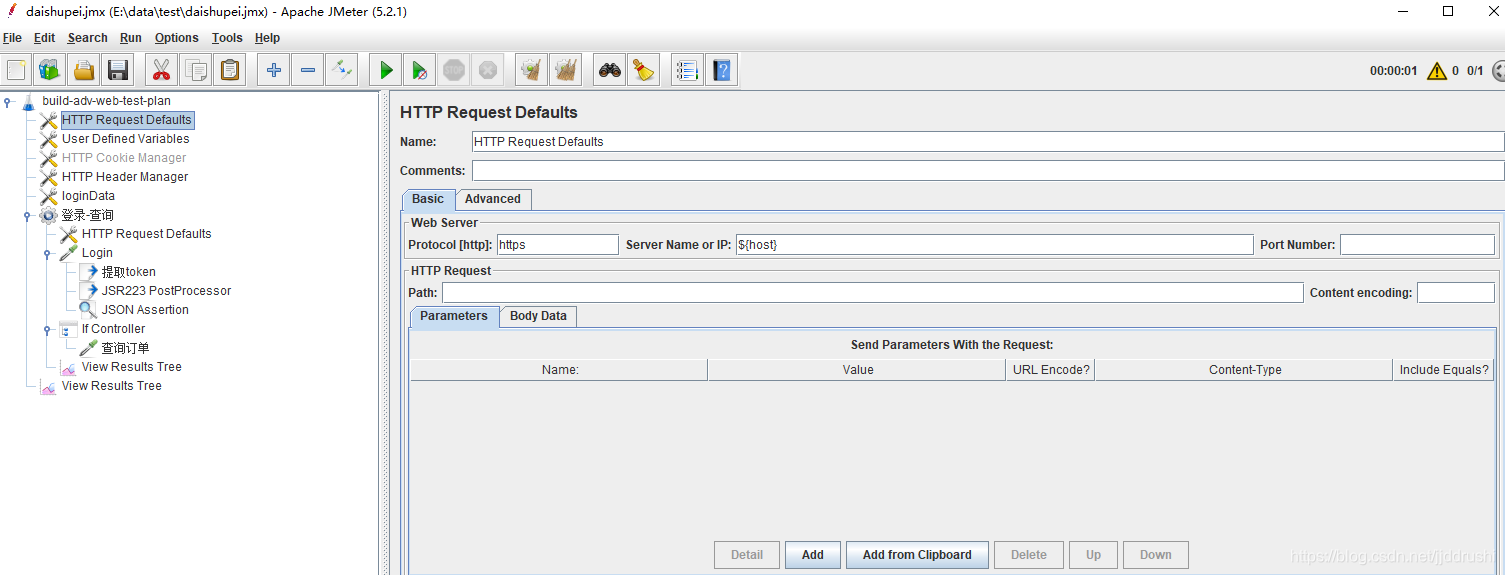Switch to the Basic tab
The width and height of the screenshot is (1505, 575).
[x=428, y=199]
